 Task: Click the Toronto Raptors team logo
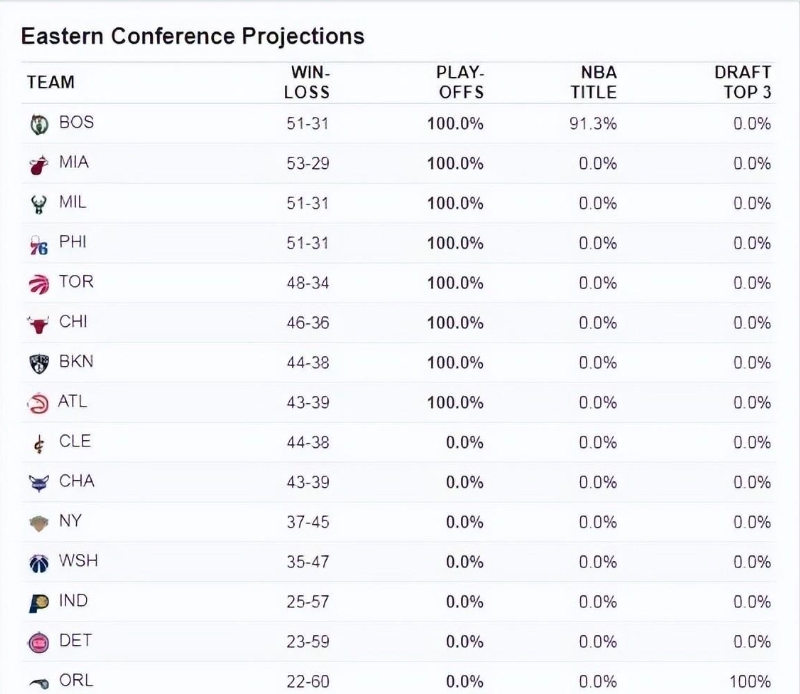tap(39, 284)
